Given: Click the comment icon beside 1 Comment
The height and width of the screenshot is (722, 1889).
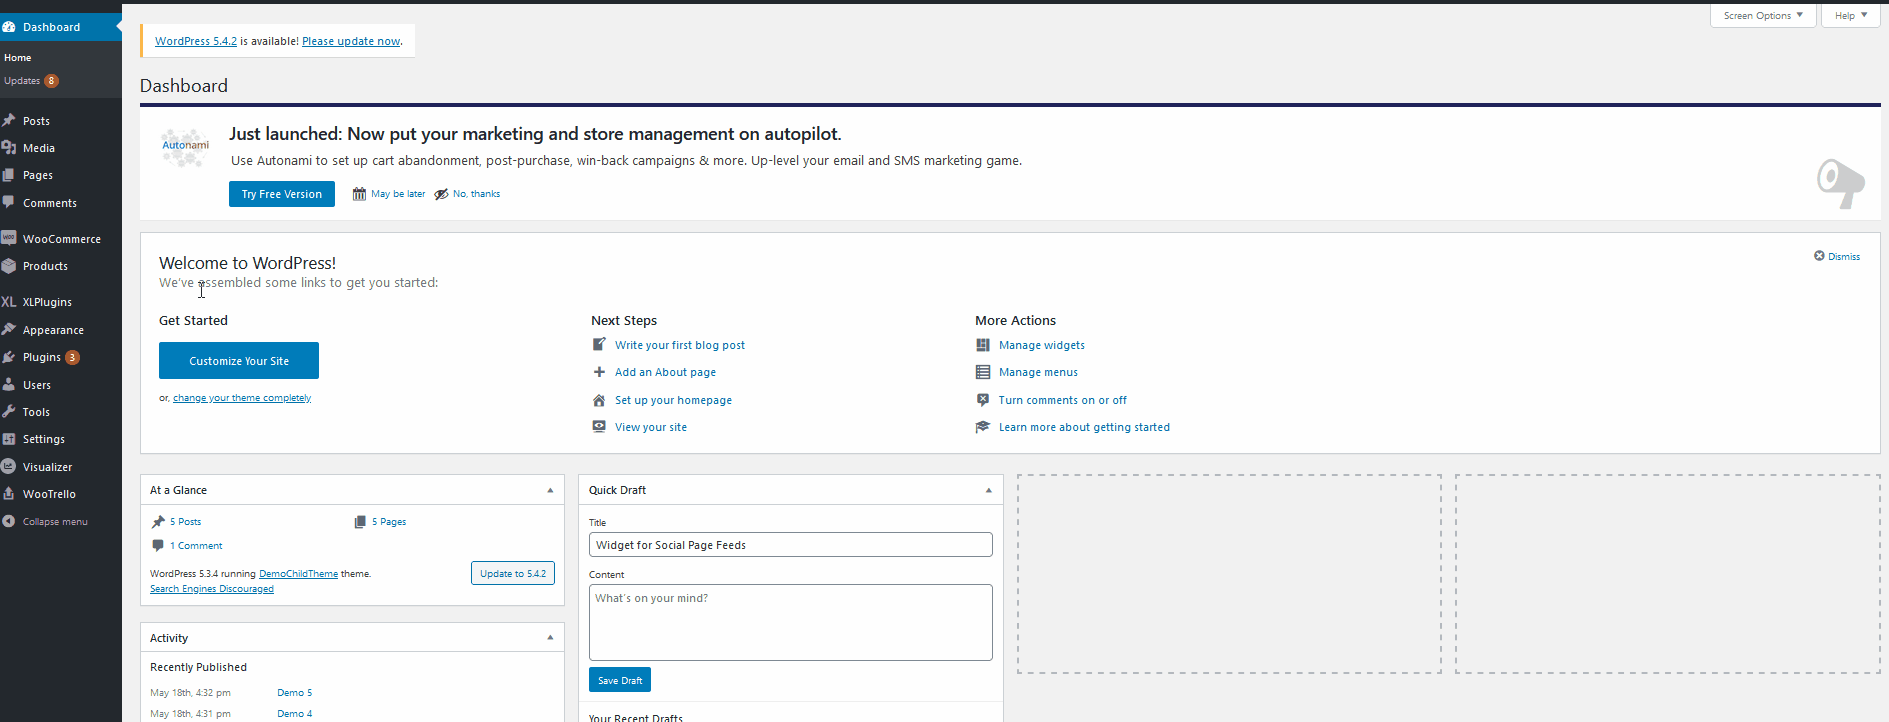Looking at the screenshot, I should coord(158,545).
